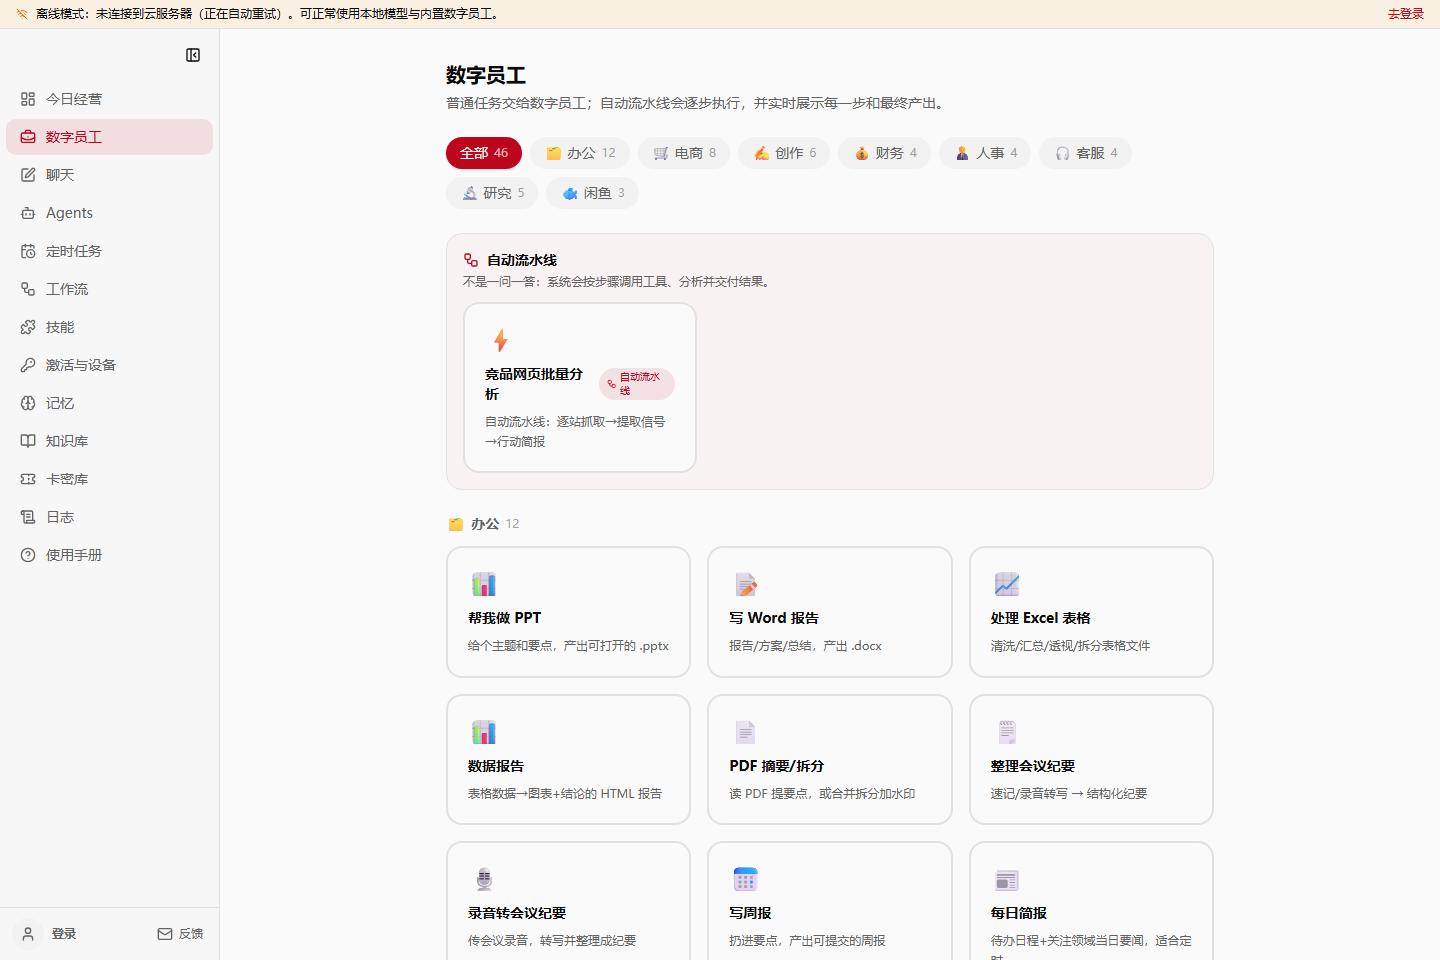
Task: Filter by 人事 4 category
Action: [x=985, y=153]
